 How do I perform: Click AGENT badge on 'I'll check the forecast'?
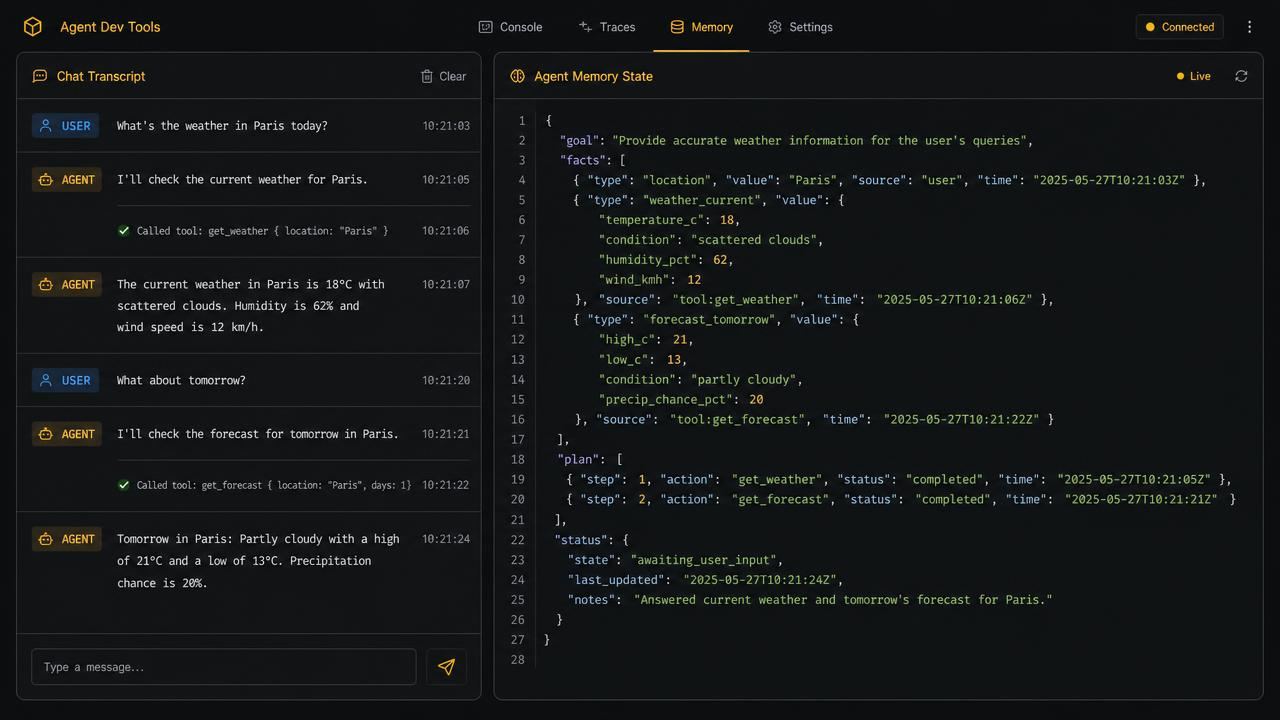click(67, 434)
